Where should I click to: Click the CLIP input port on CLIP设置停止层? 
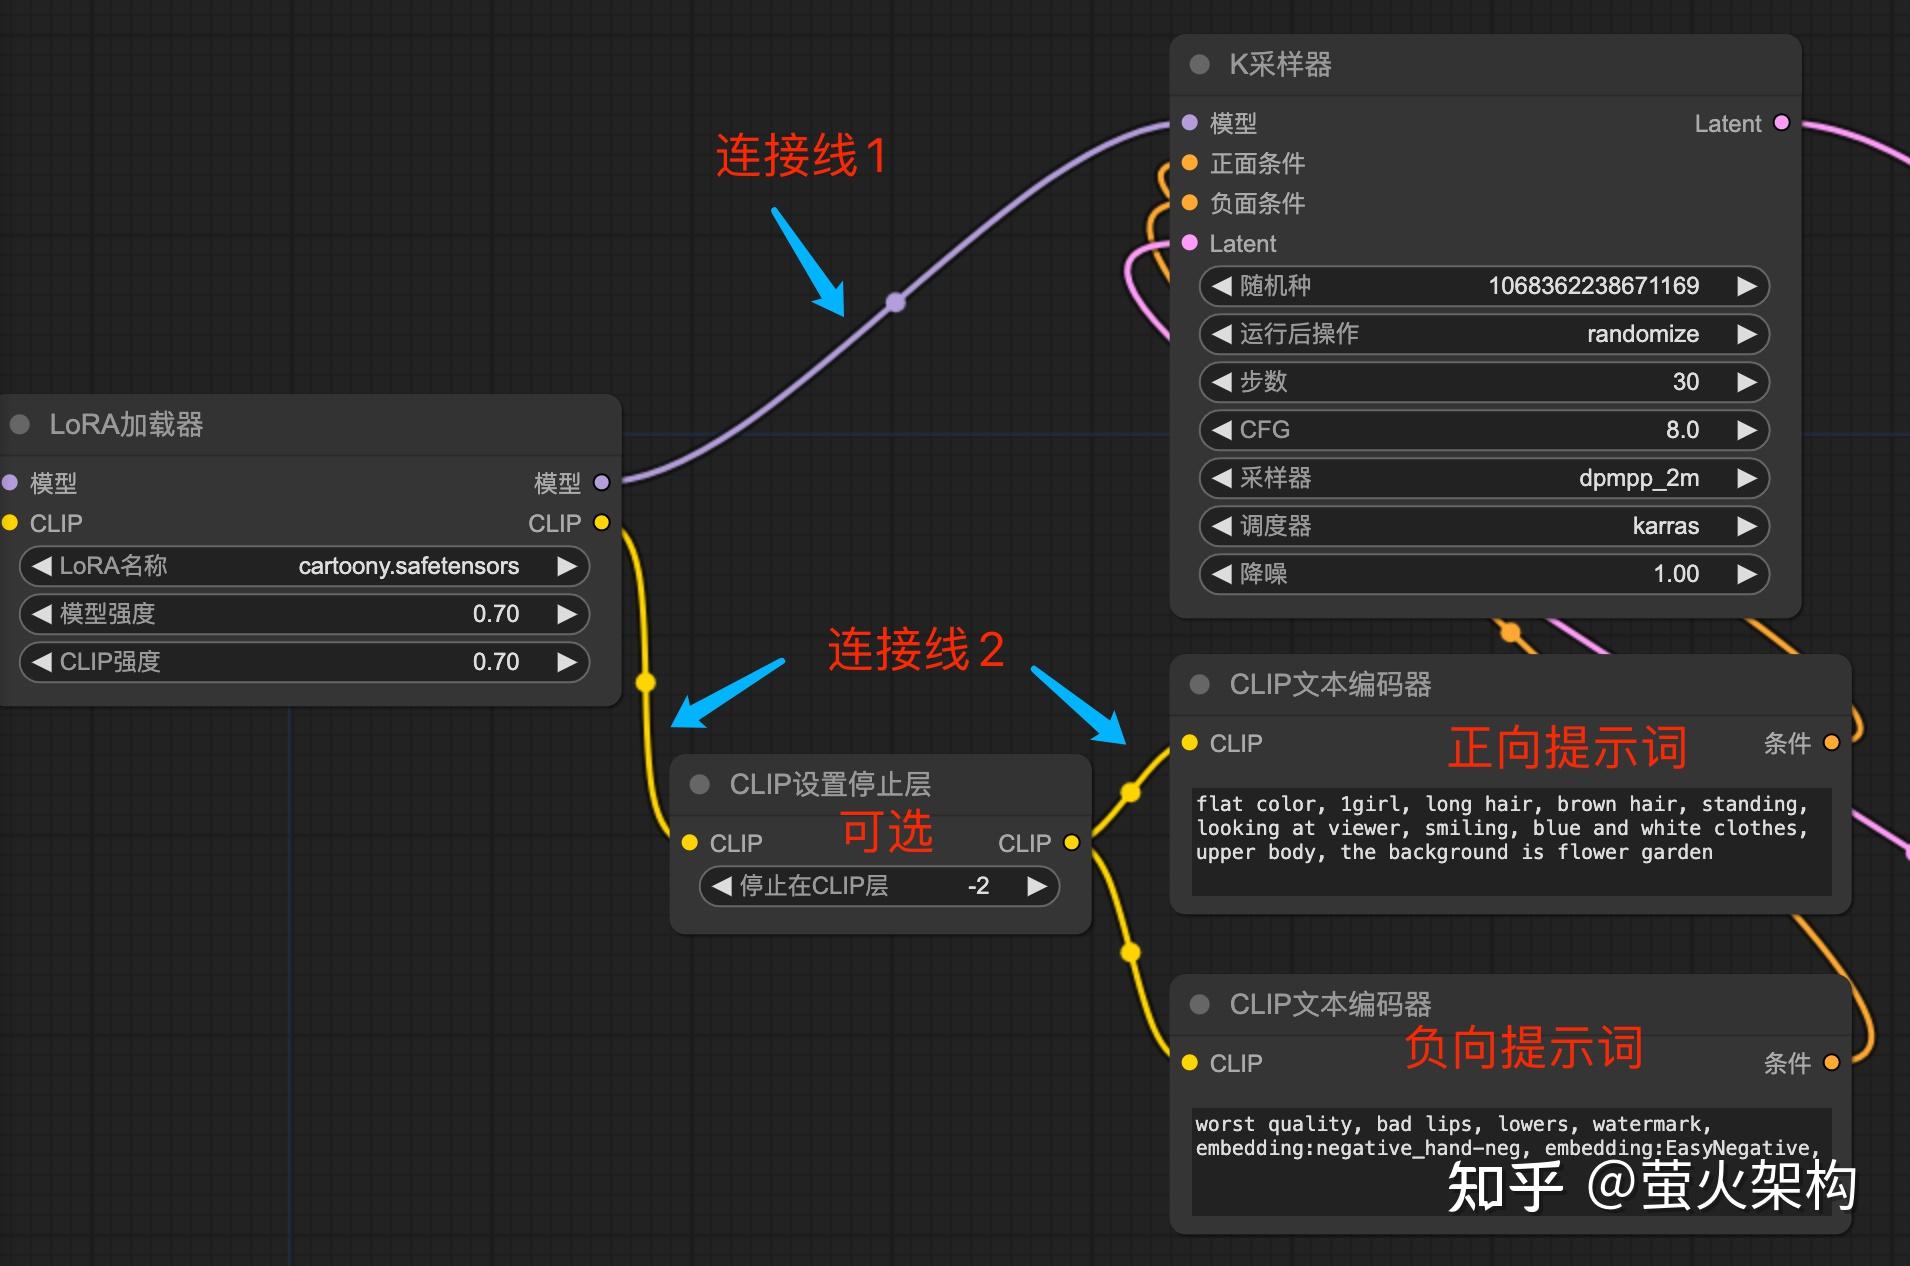[x=691, y=842]
